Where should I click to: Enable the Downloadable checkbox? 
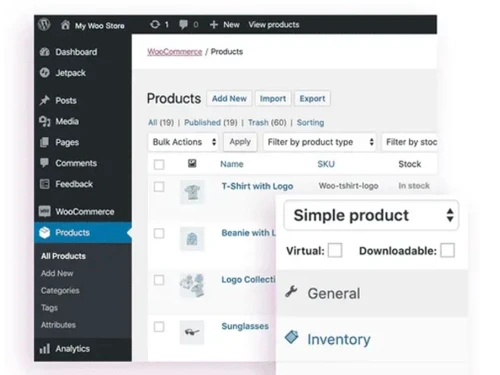447,250
